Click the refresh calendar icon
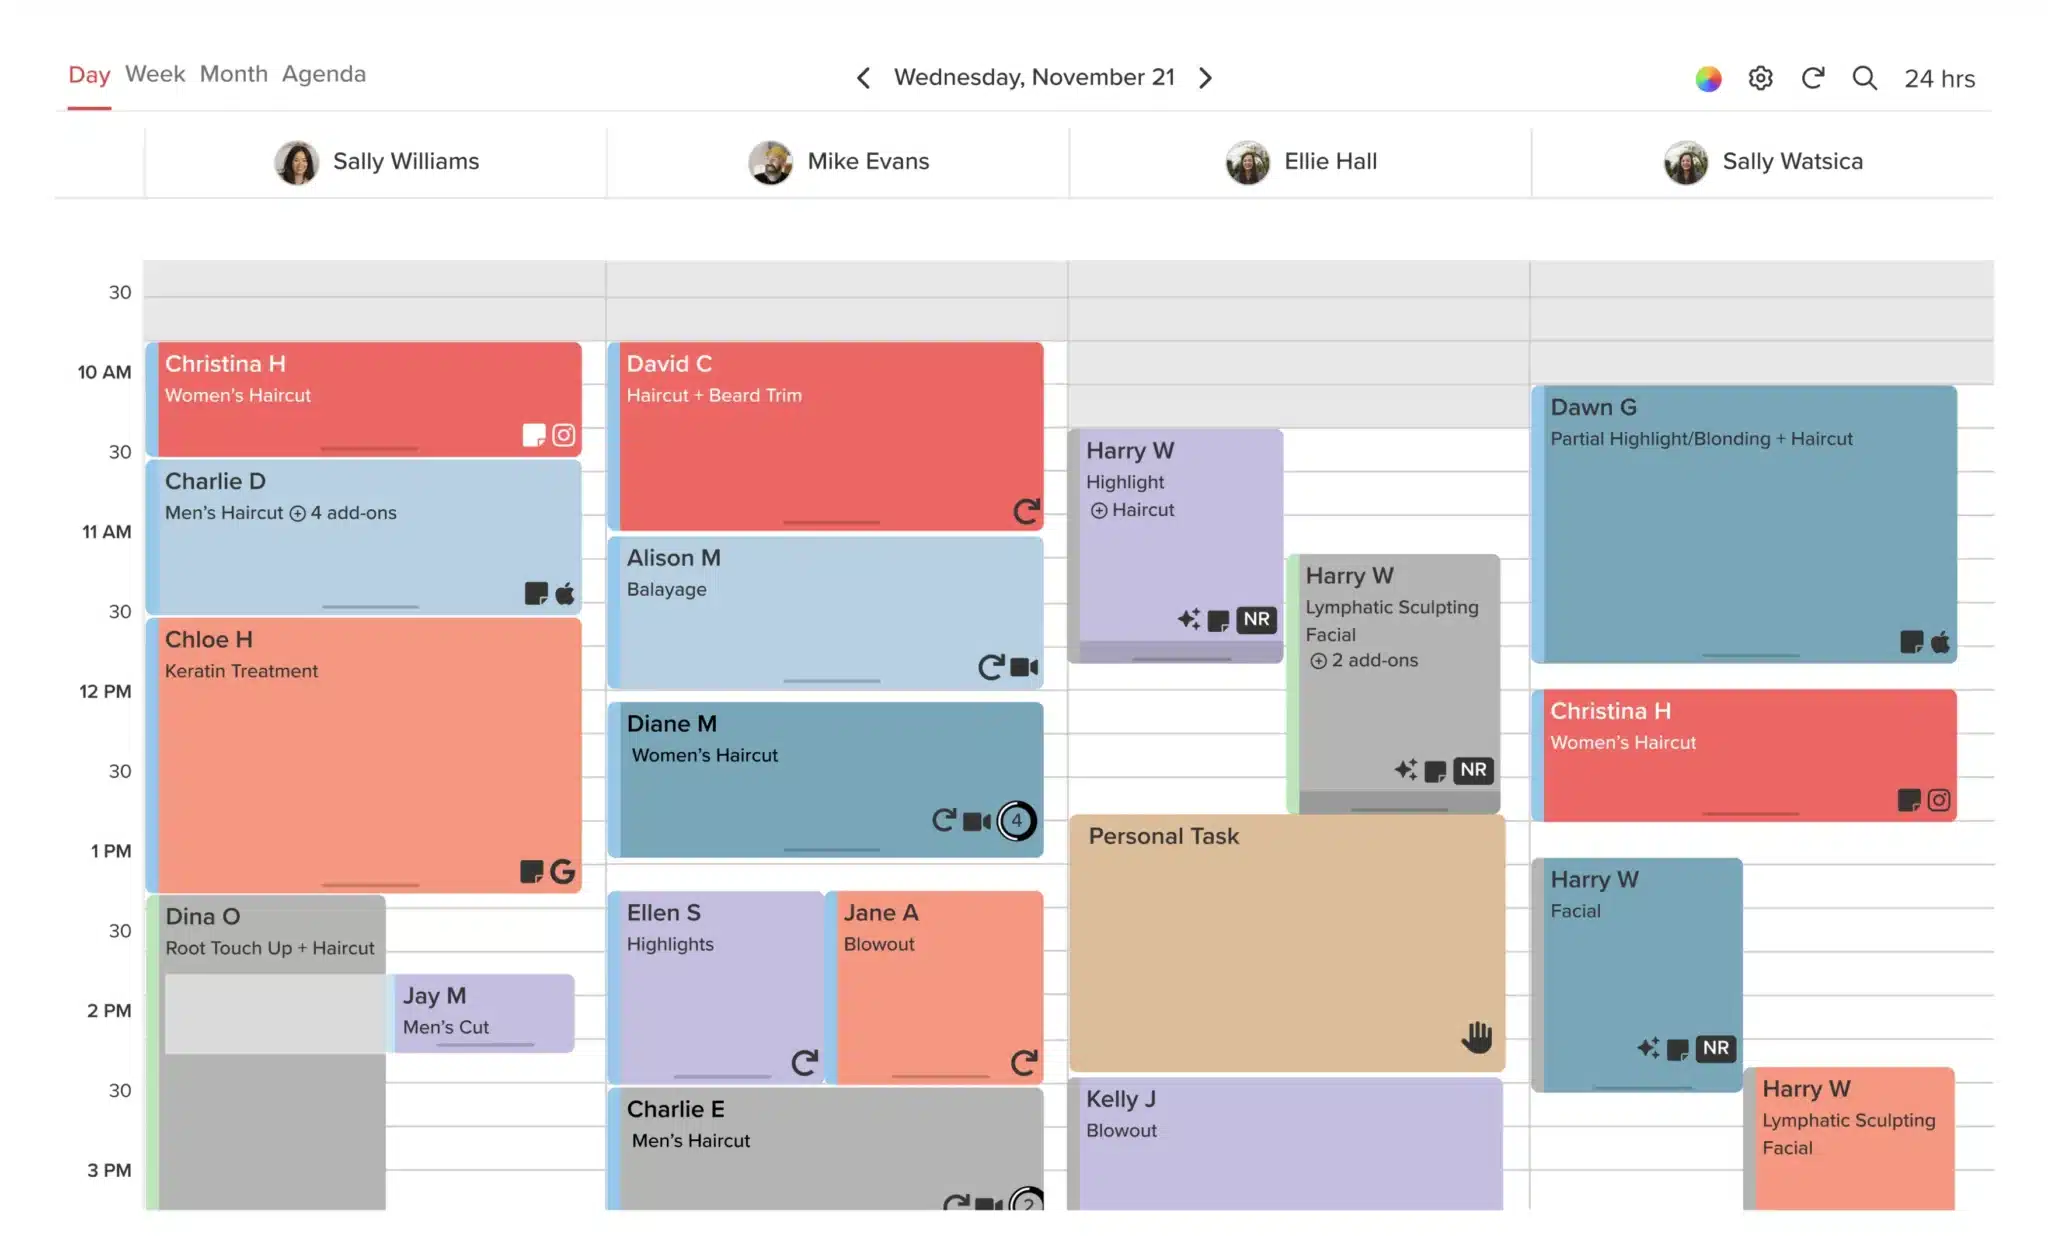Viewport: 2048px width, 1255px height. point(1813,78)
